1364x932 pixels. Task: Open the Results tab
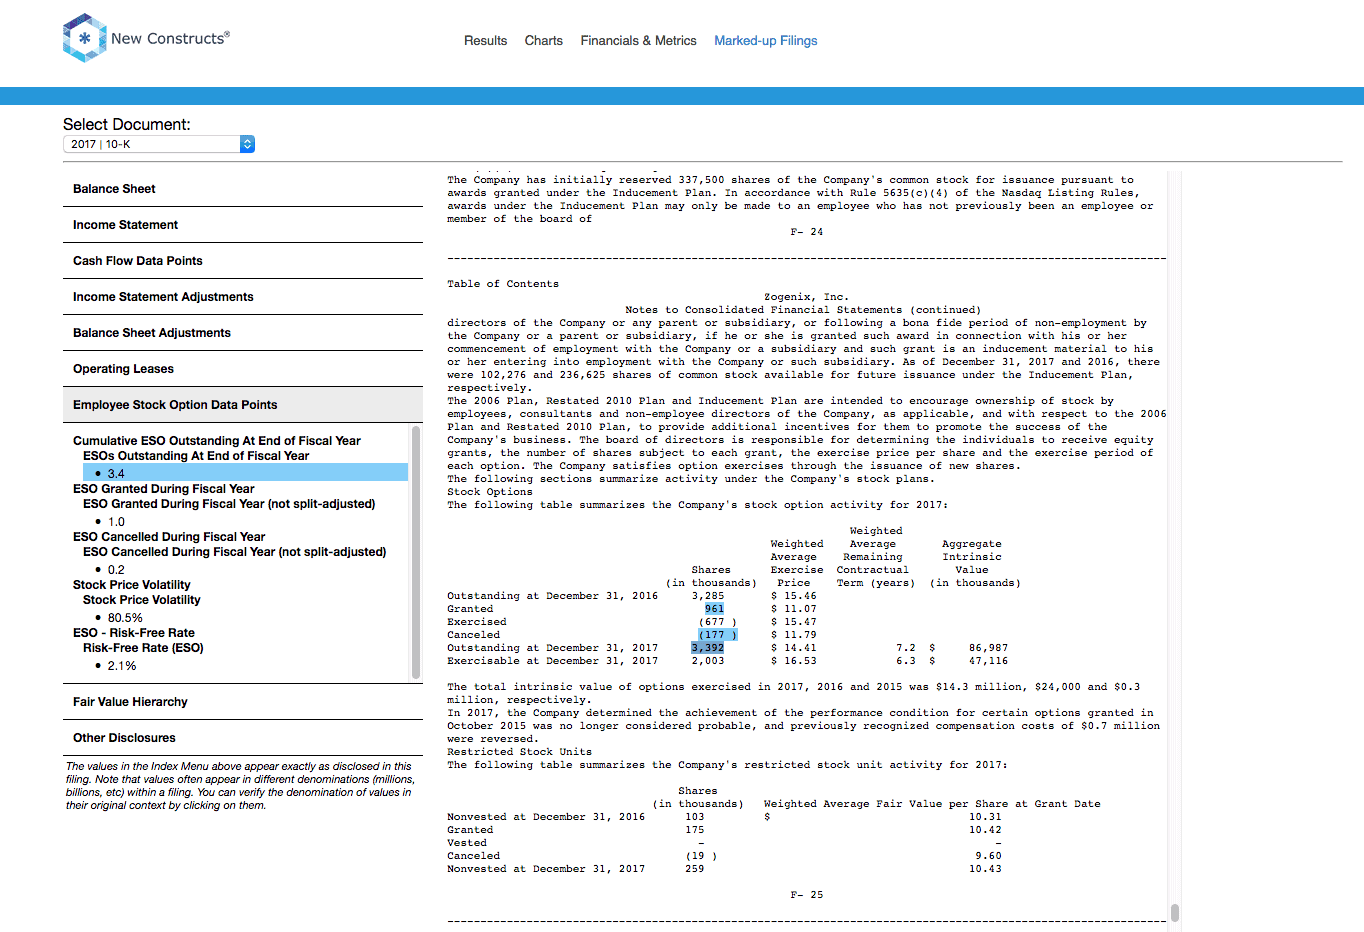(x=485, y=41)
